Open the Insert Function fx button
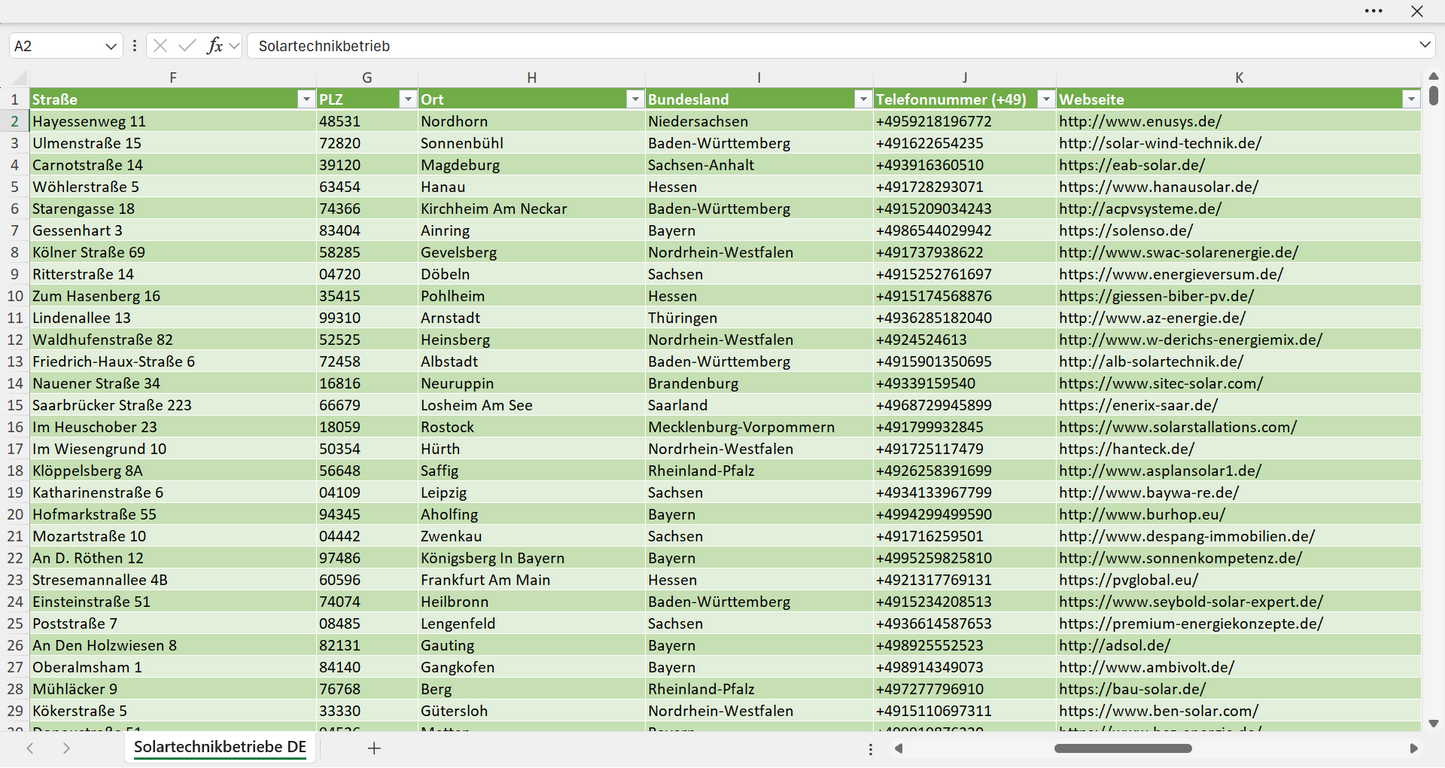1445x768 pixels. (x=214, y=46)
